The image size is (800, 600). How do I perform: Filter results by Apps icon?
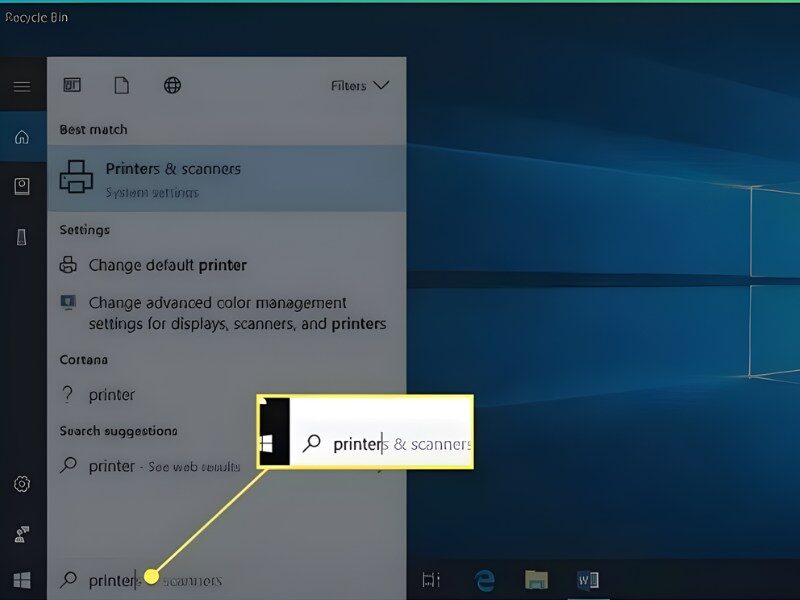pyautogui.click(x=72, y=86)
